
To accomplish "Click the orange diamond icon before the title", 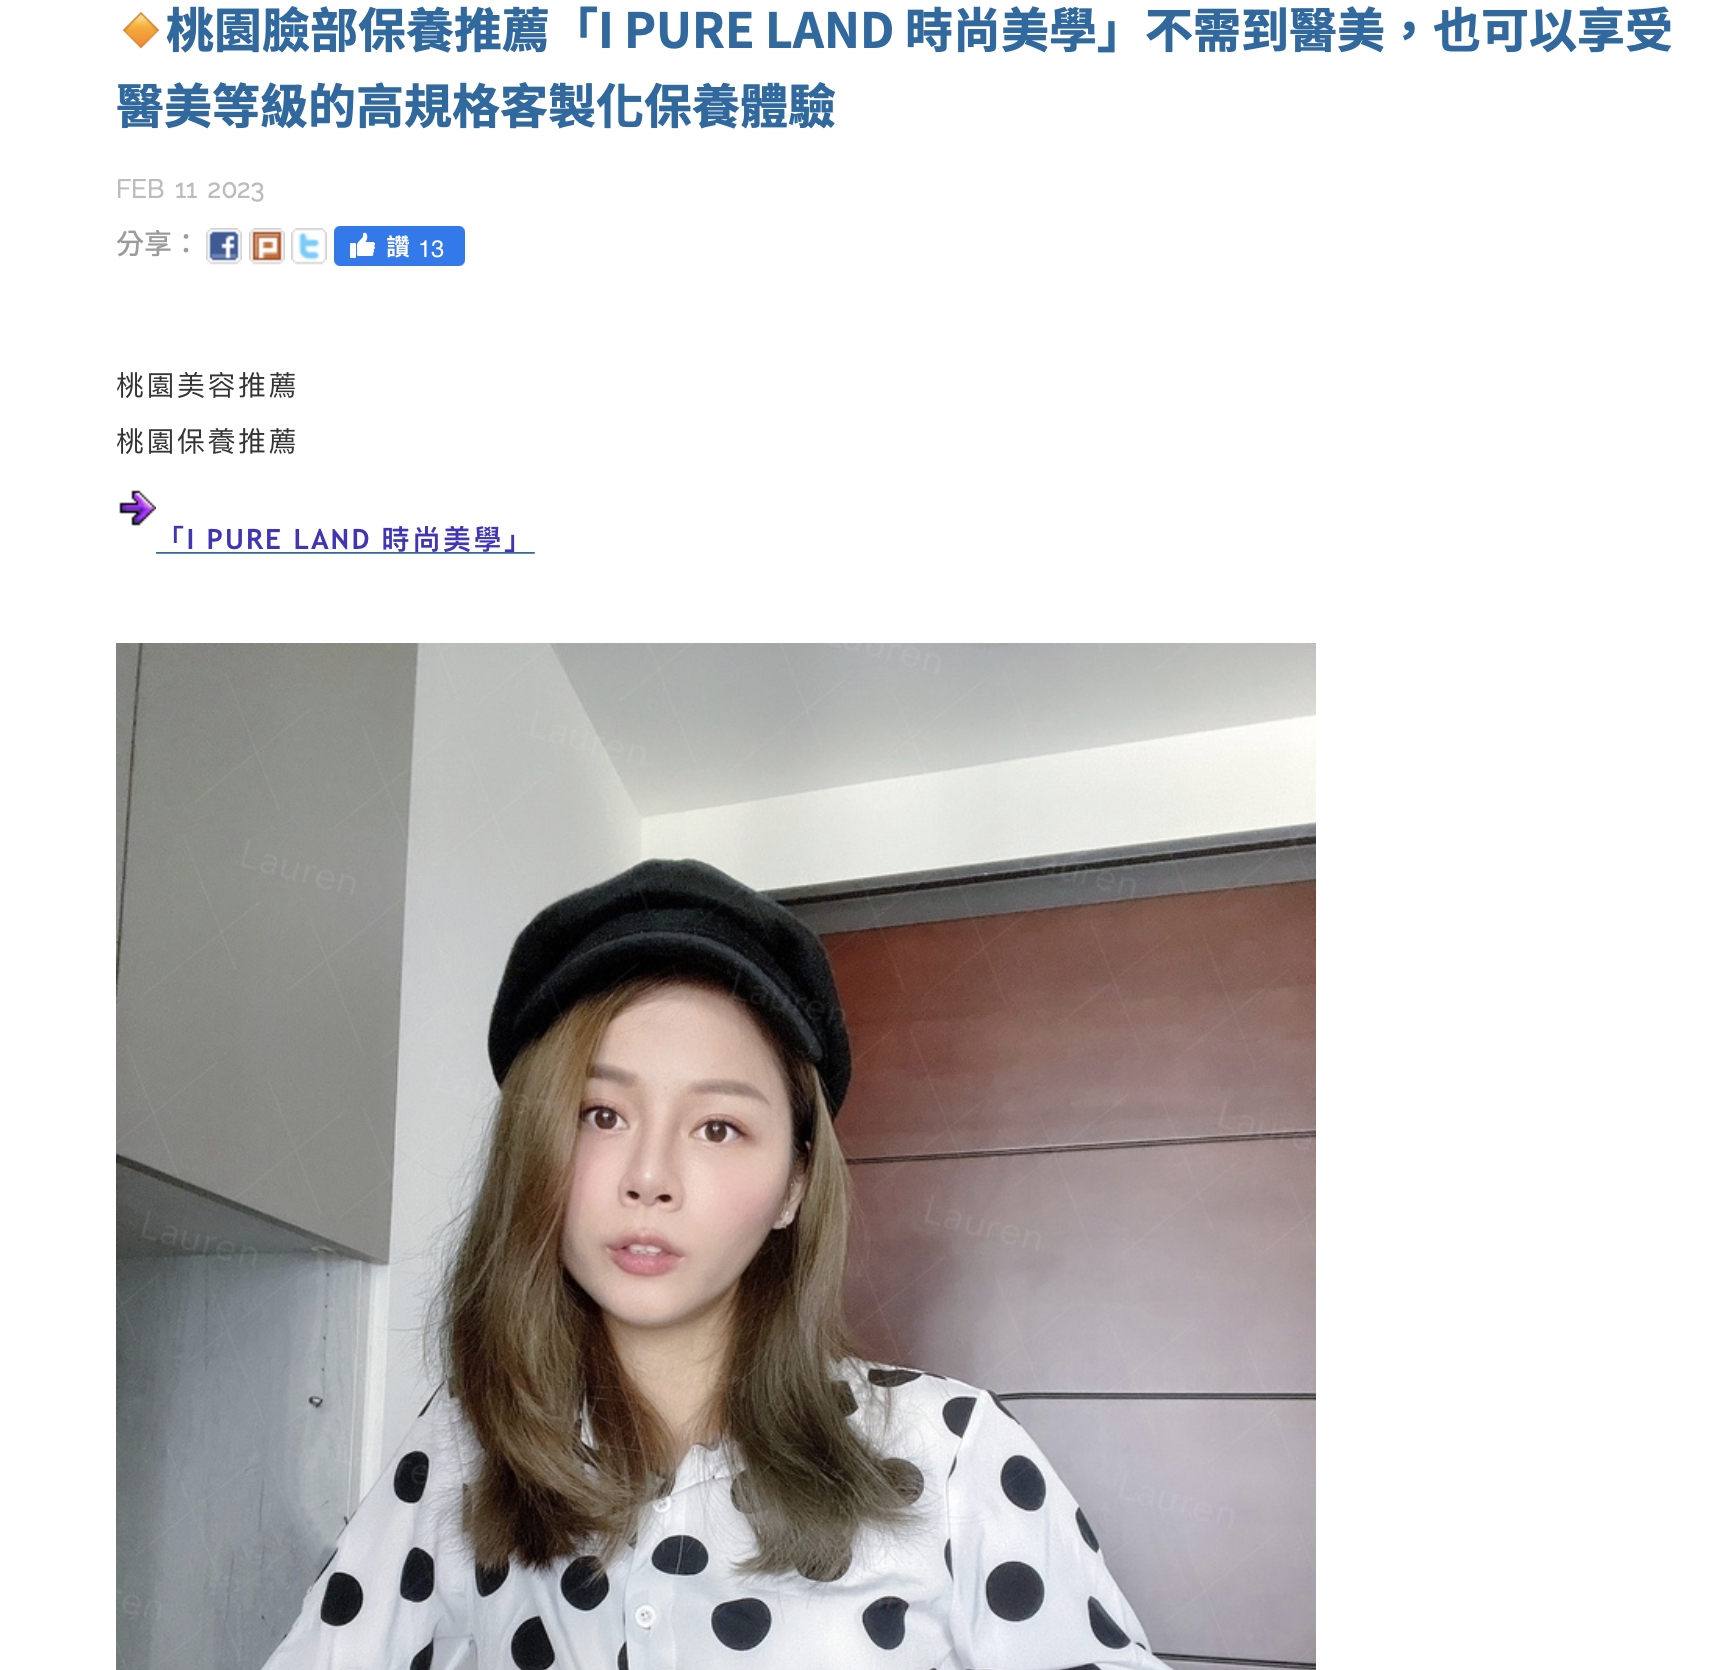I will point(140,32).
